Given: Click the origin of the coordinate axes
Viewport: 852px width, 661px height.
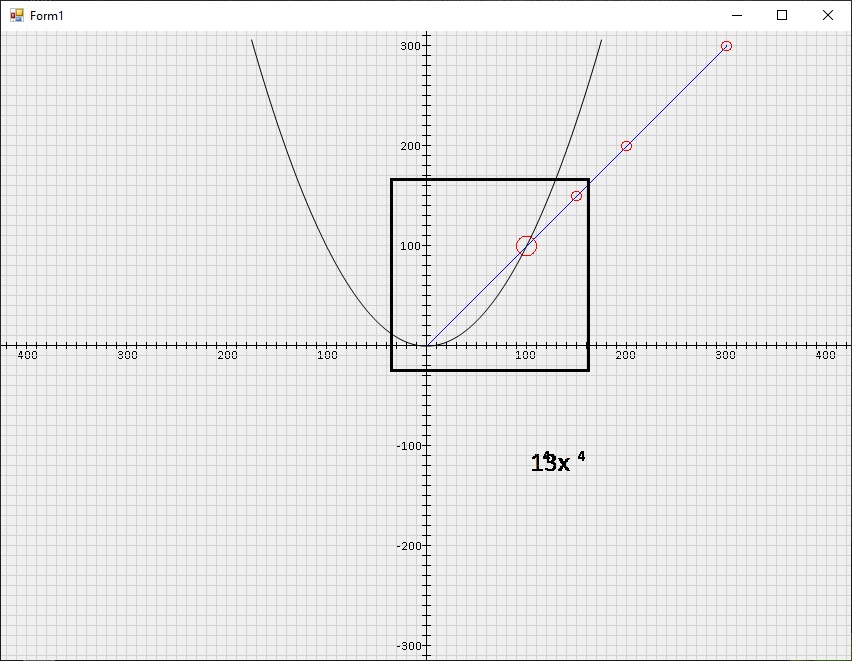Looking at the screenshot, I should 428,345.
